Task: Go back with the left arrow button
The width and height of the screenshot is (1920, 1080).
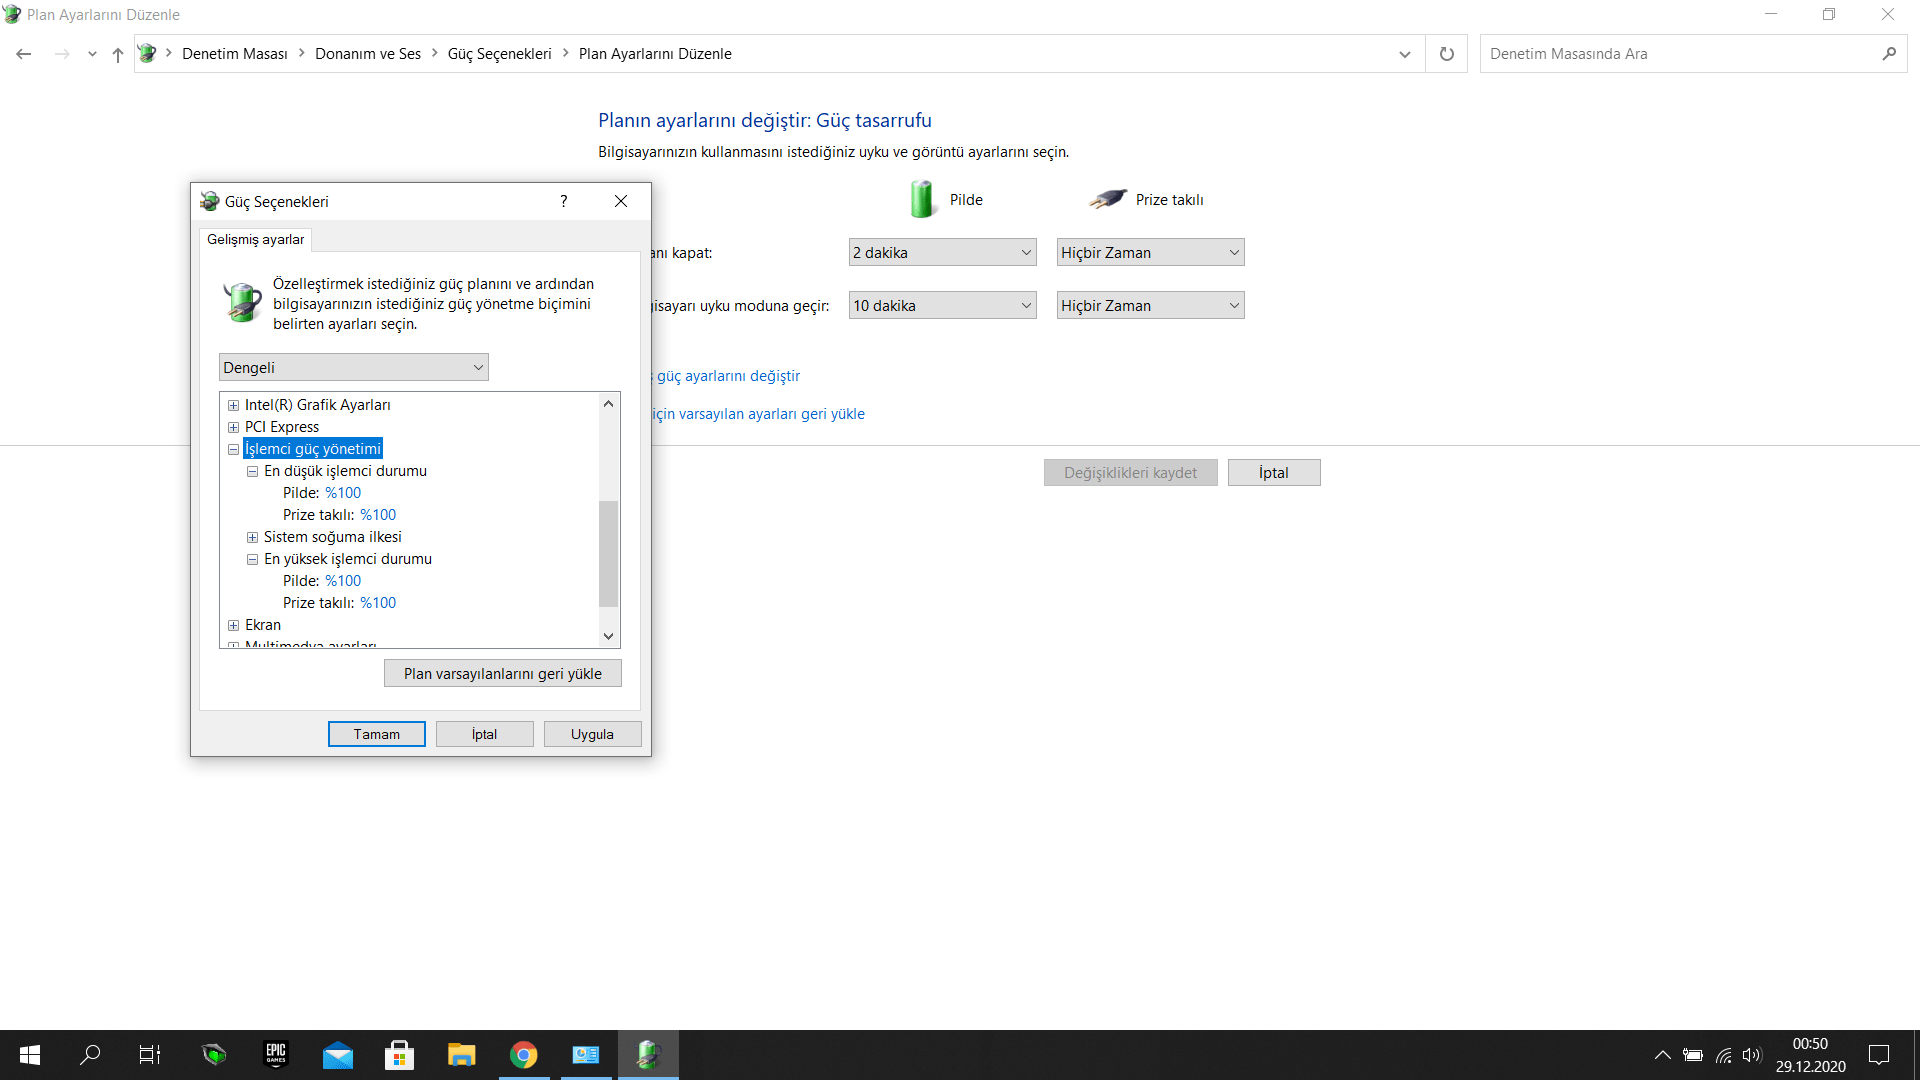Action: pyautogui.click(x=24, y=54)
